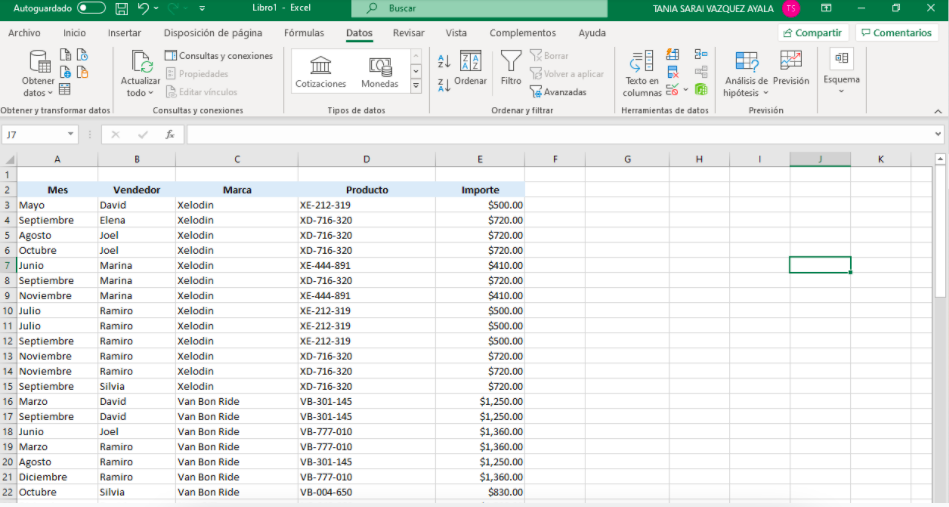Open the Complementos tab

[522, 33]
